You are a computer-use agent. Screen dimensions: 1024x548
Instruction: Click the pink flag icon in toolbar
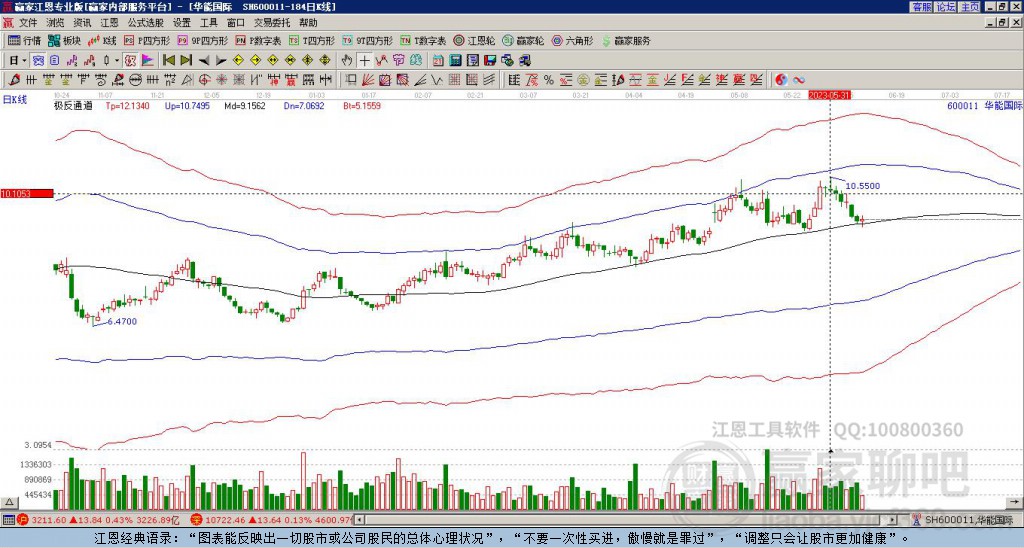pyautogui.click(x=148, y=61)
